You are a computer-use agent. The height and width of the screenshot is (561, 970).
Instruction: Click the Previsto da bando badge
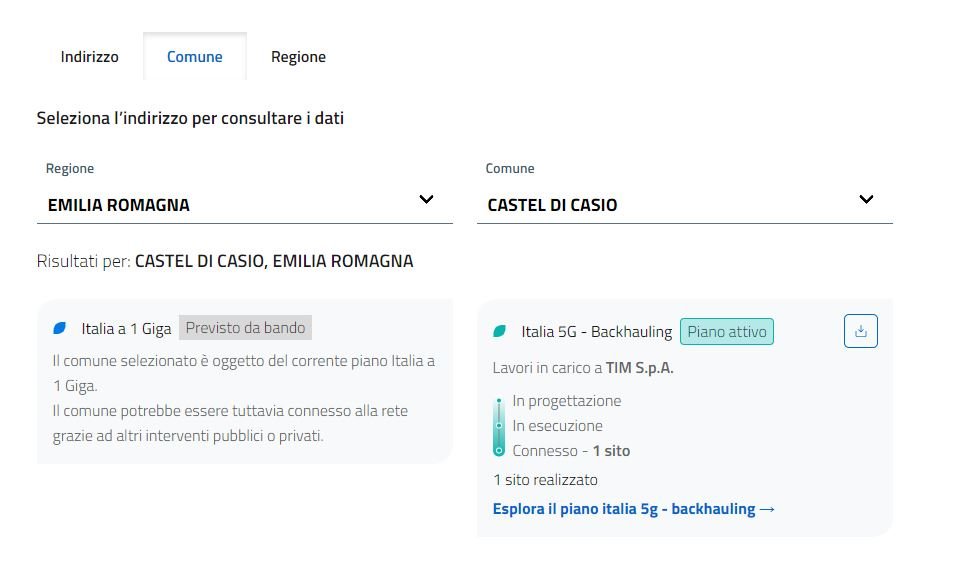pyautogui.click(x=245, y=328)
